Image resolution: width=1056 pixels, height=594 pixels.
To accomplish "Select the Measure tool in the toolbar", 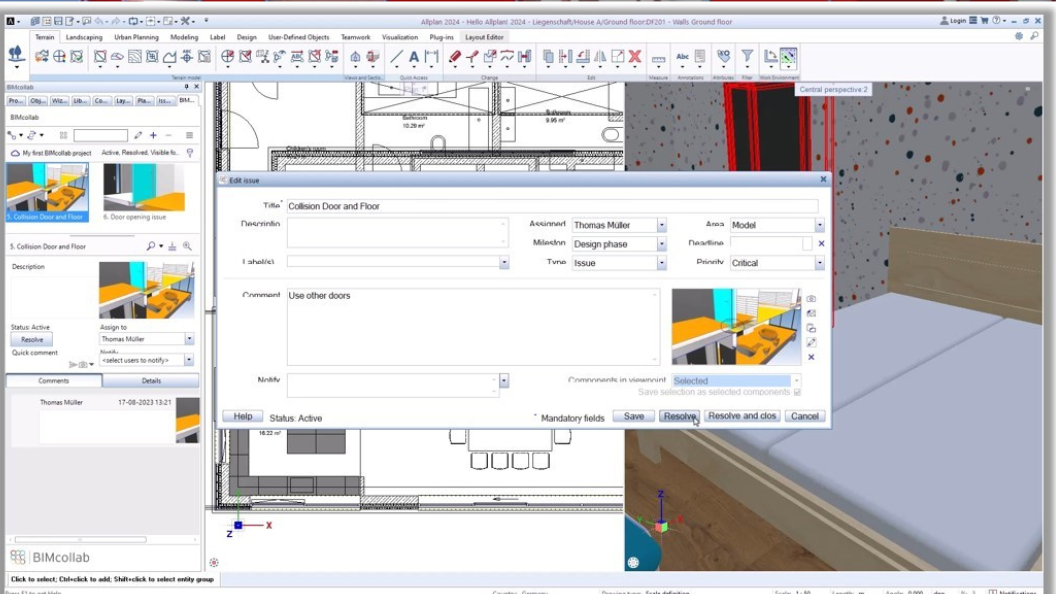I will [659, 57].
